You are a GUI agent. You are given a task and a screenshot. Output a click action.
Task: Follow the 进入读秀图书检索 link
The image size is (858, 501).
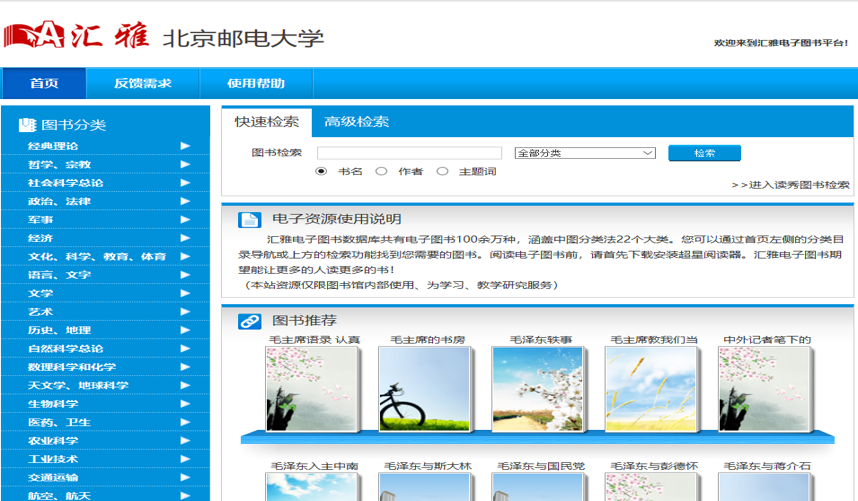(x=790, y=185)
